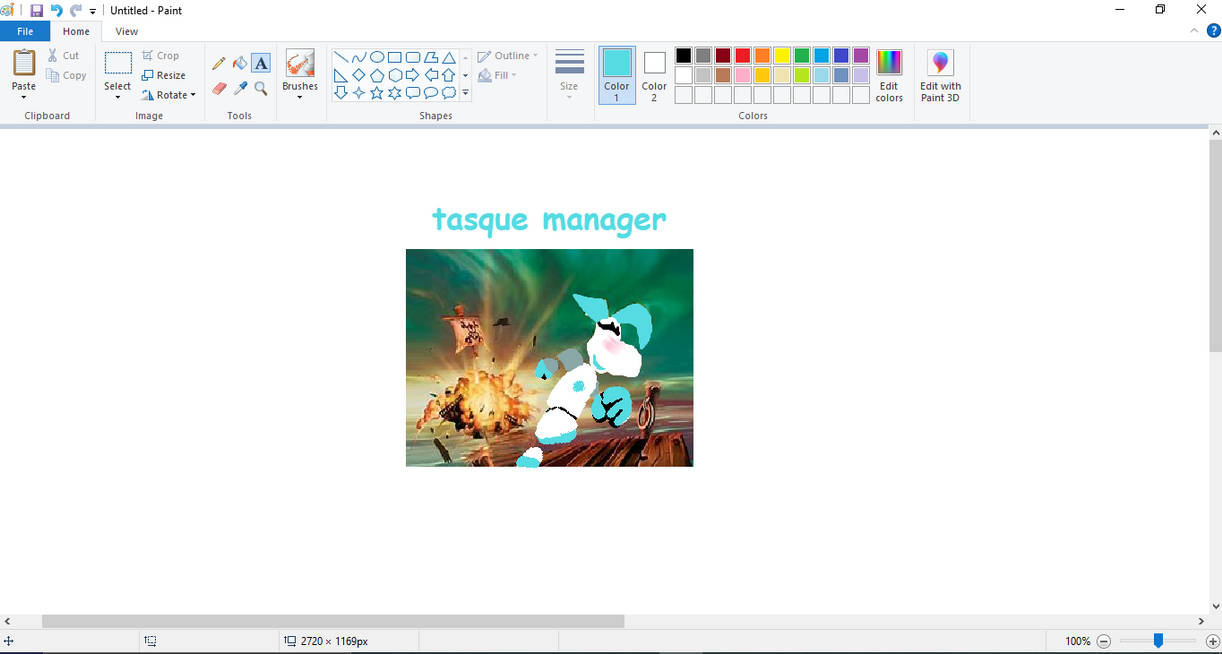The image size is (1222, 654).
Task: Click the rectangular Select tool
Action: pyautogui.click(x=118, y=64)
